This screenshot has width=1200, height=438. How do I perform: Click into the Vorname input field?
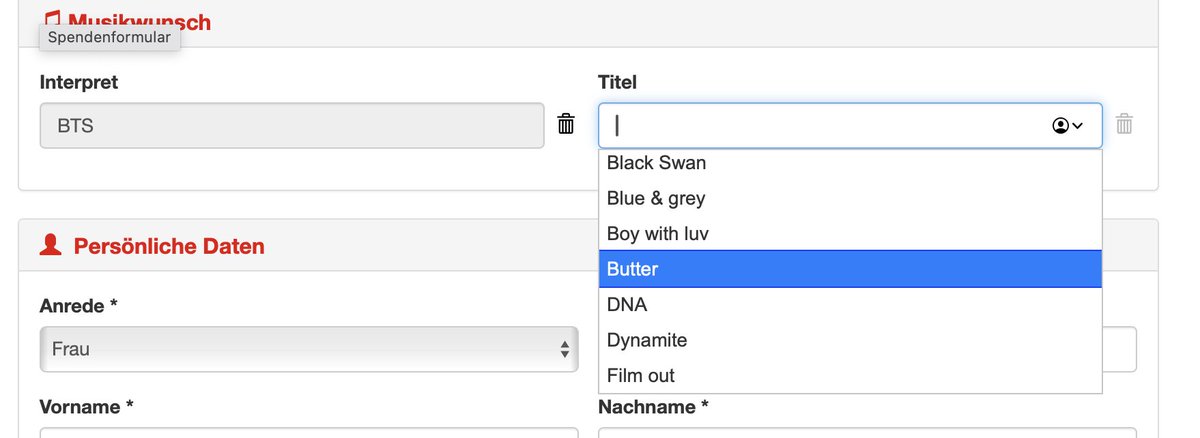(309, 433)
